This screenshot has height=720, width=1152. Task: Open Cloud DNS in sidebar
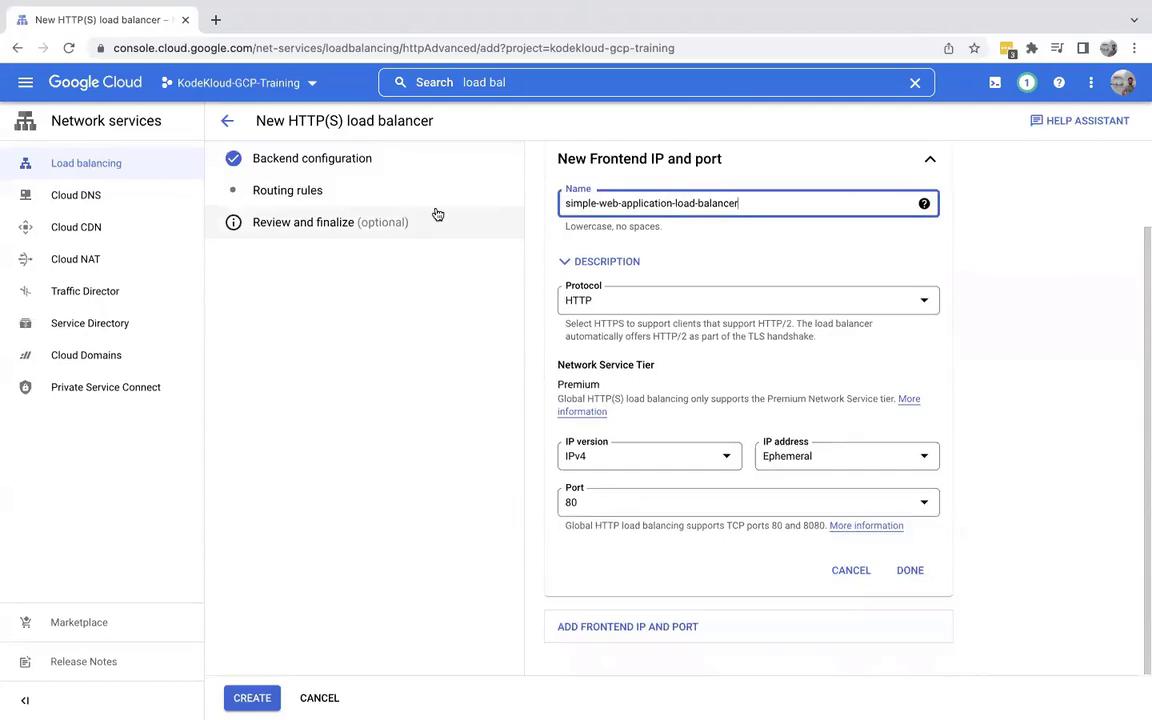76,195
